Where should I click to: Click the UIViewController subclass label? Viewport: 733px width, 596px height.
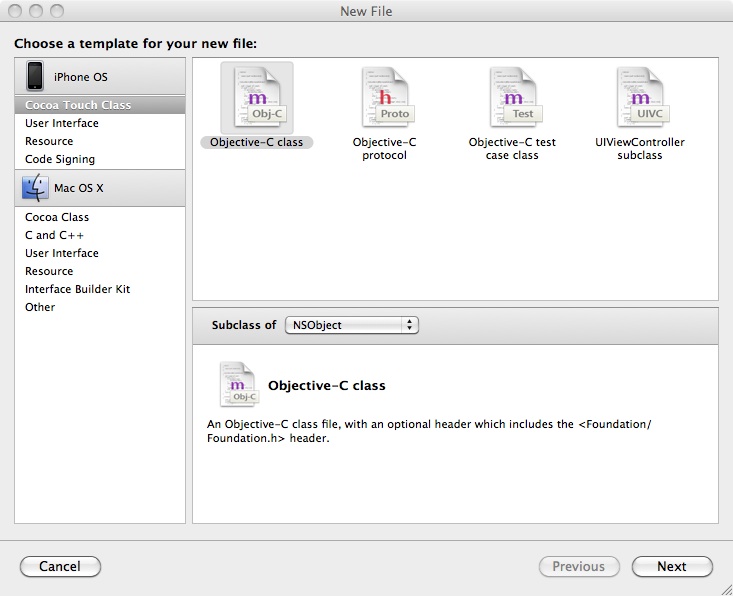pos(640,149)
